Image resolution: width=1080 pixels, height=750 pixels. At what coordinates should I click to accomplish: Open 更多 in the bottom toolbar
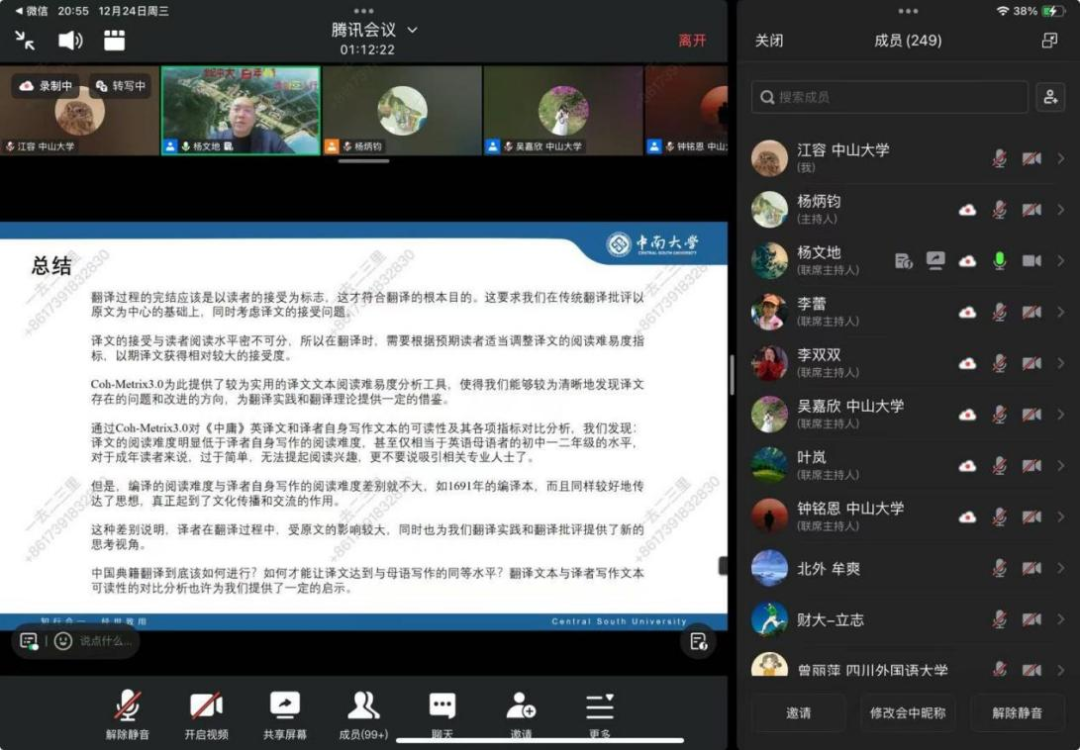pyautogui.click(x=597, y=710)
